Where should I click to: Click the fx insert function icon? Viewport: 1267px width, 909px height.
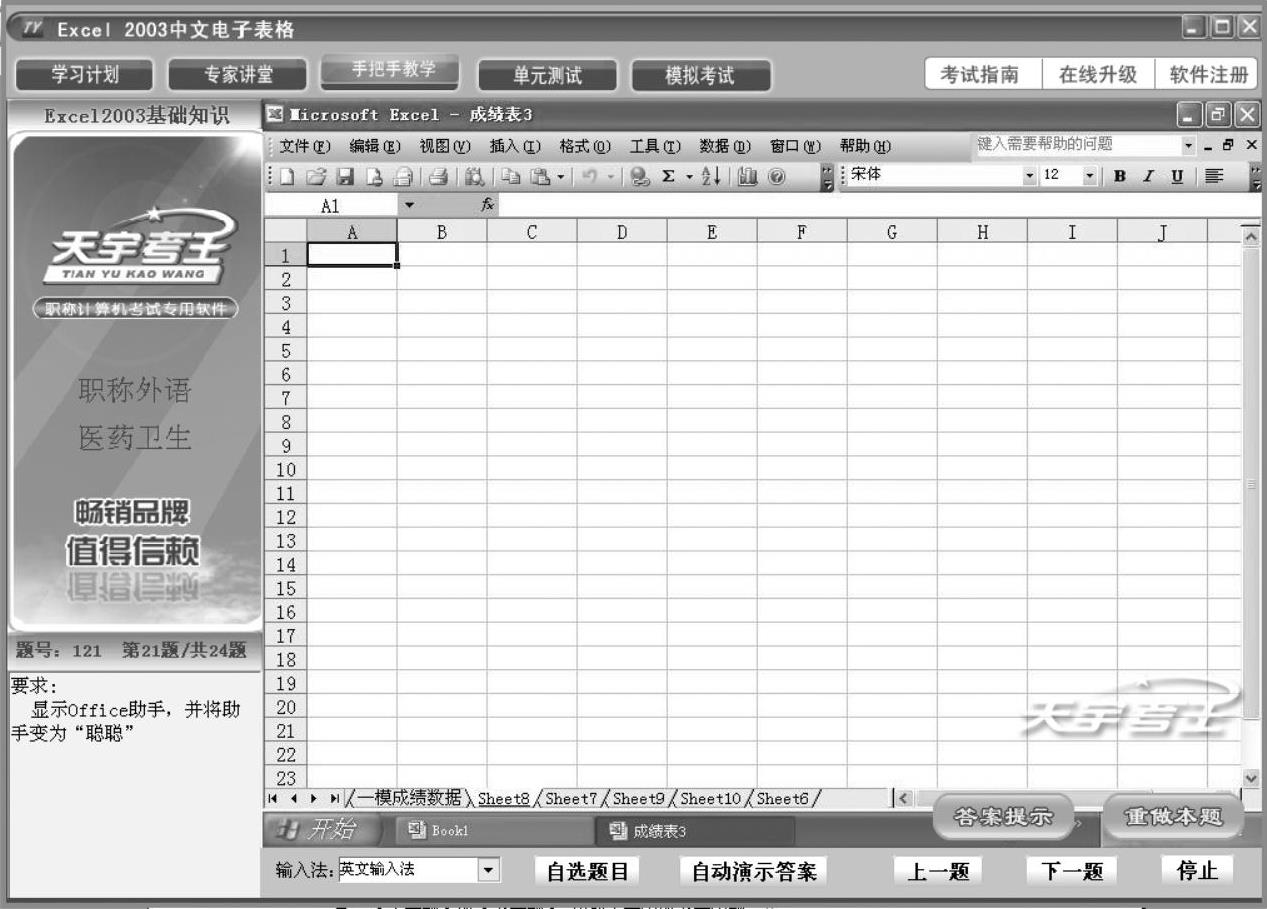click(x=487, y=205)
